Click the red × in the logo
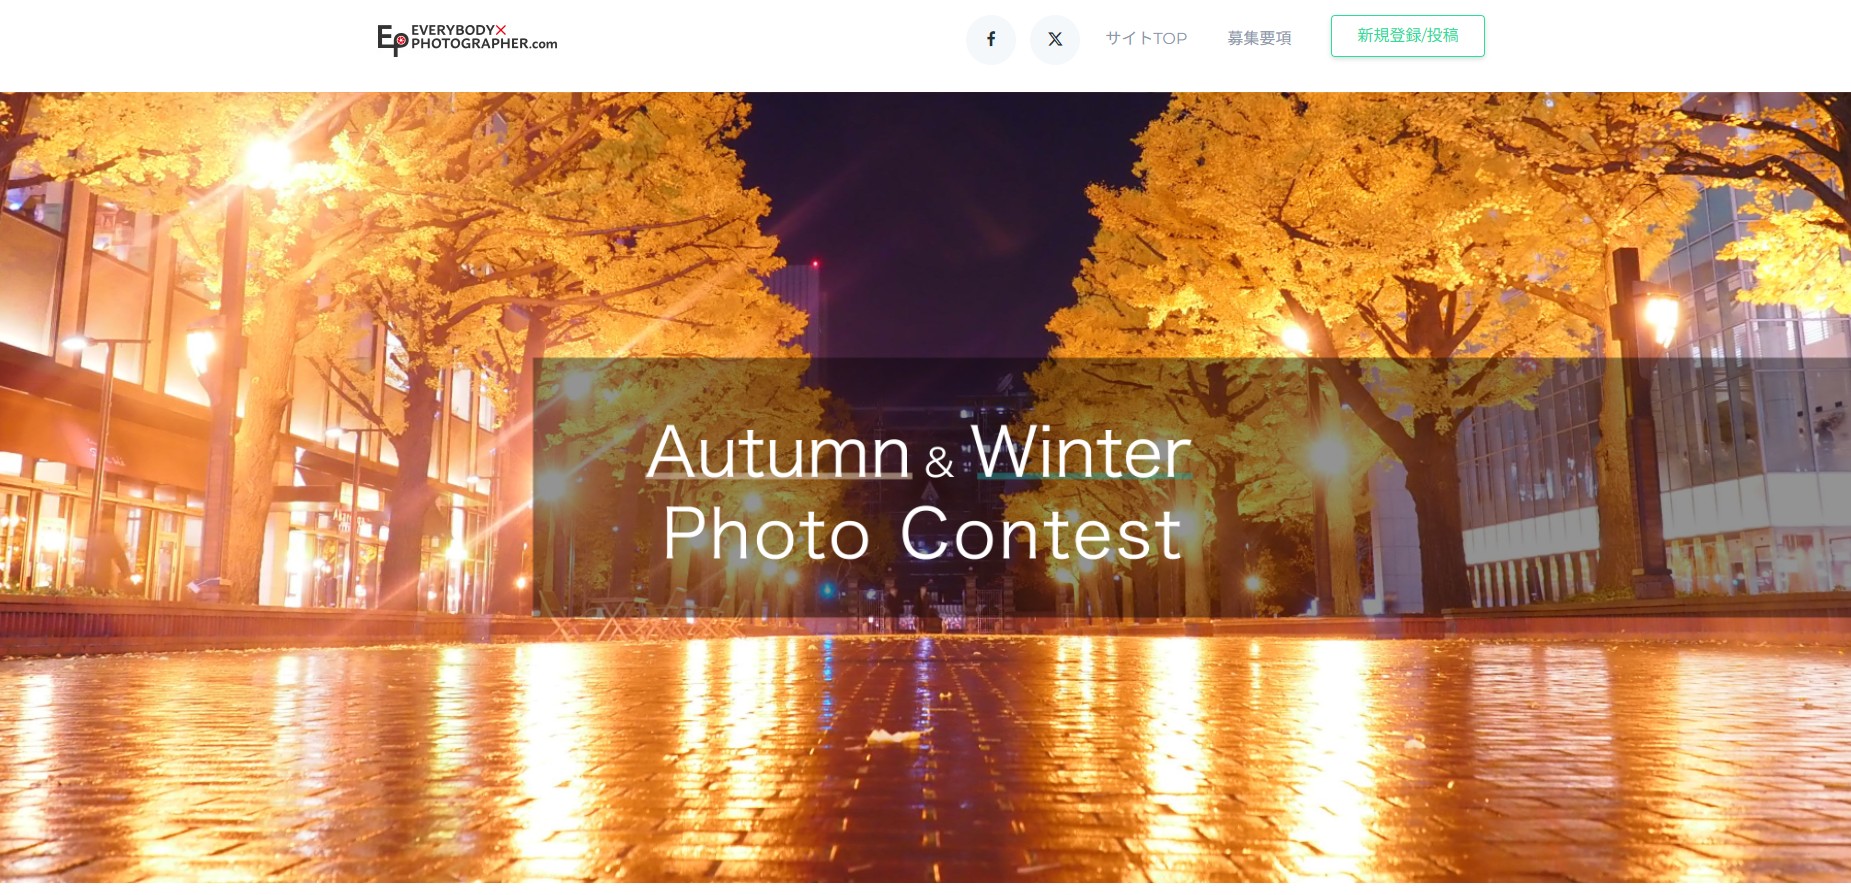 (x=501, y=30)
